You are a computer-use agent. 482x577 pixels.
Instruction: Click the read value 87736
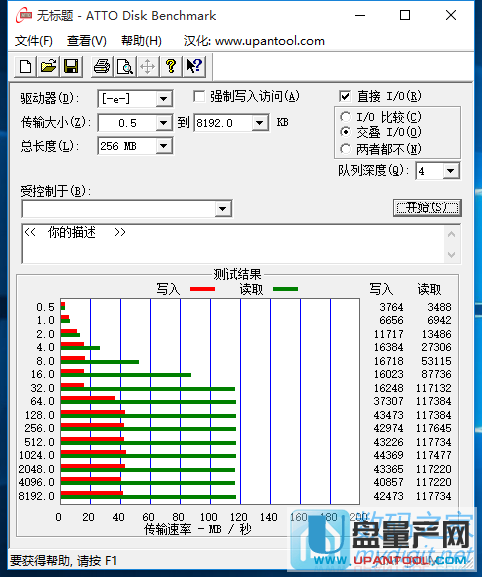point(436,374)
